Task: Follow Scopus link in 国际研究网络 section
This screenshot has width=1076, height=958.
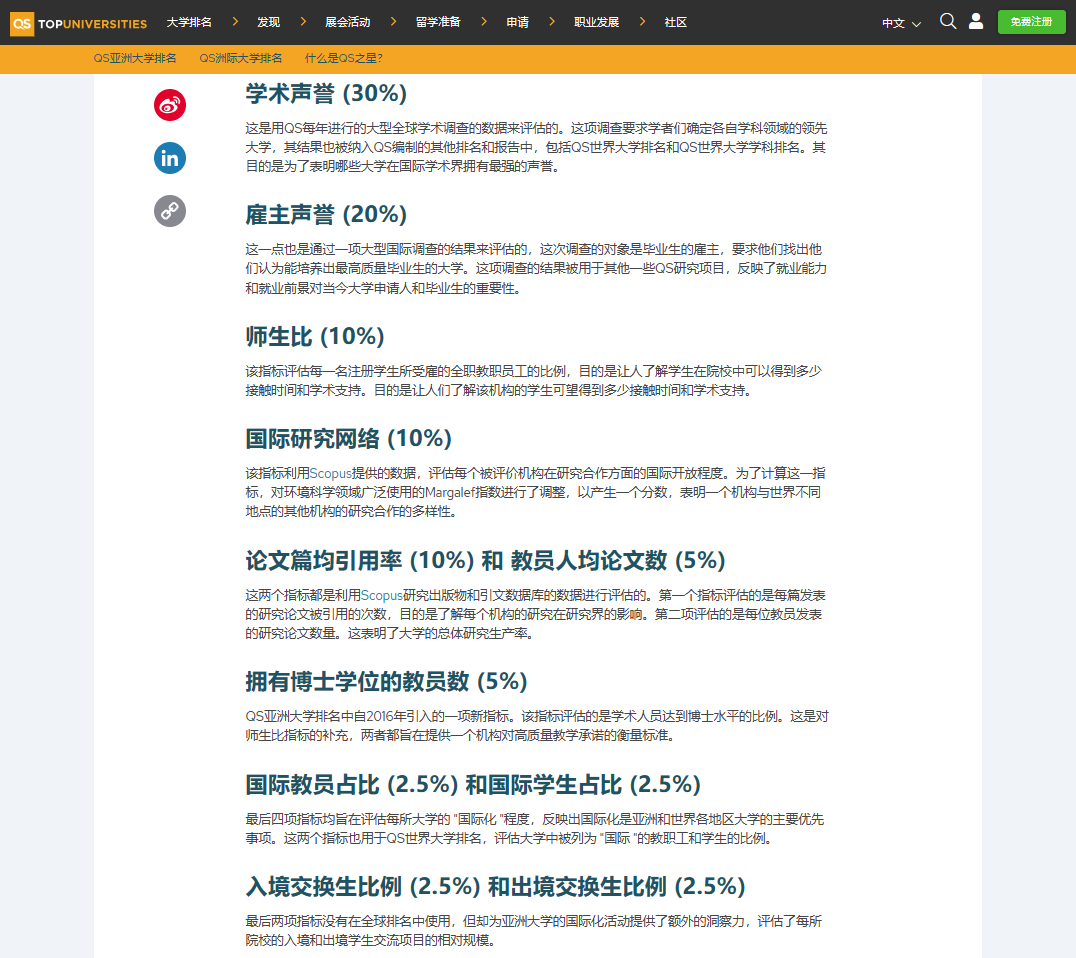Action: click(330, 474)
